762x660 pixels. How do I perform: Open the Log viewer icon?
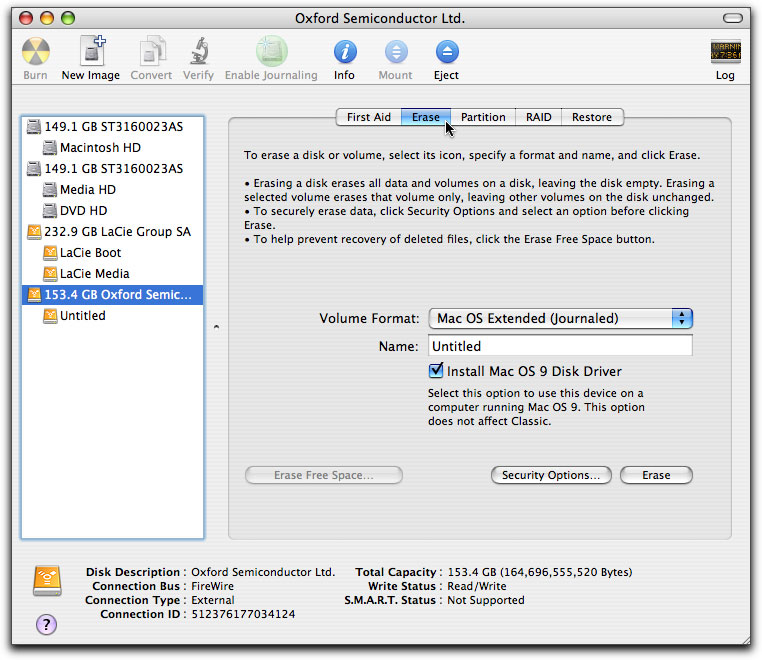(x=725, y=52)
